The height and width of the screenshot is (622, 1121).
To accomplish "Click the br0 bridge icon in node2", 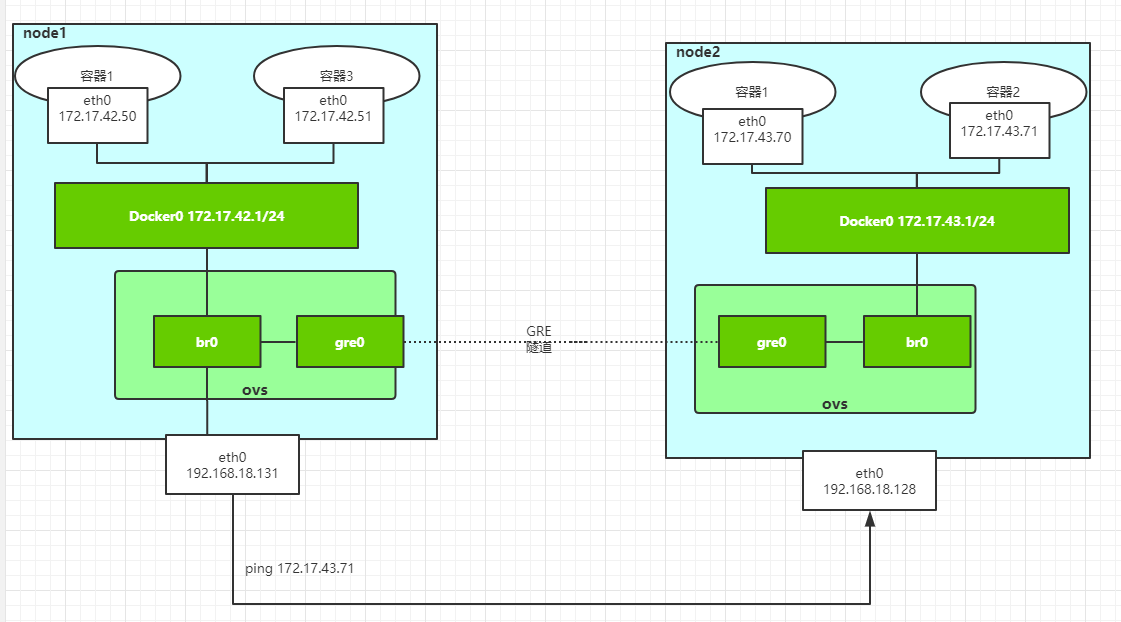I will click(917, 341).
